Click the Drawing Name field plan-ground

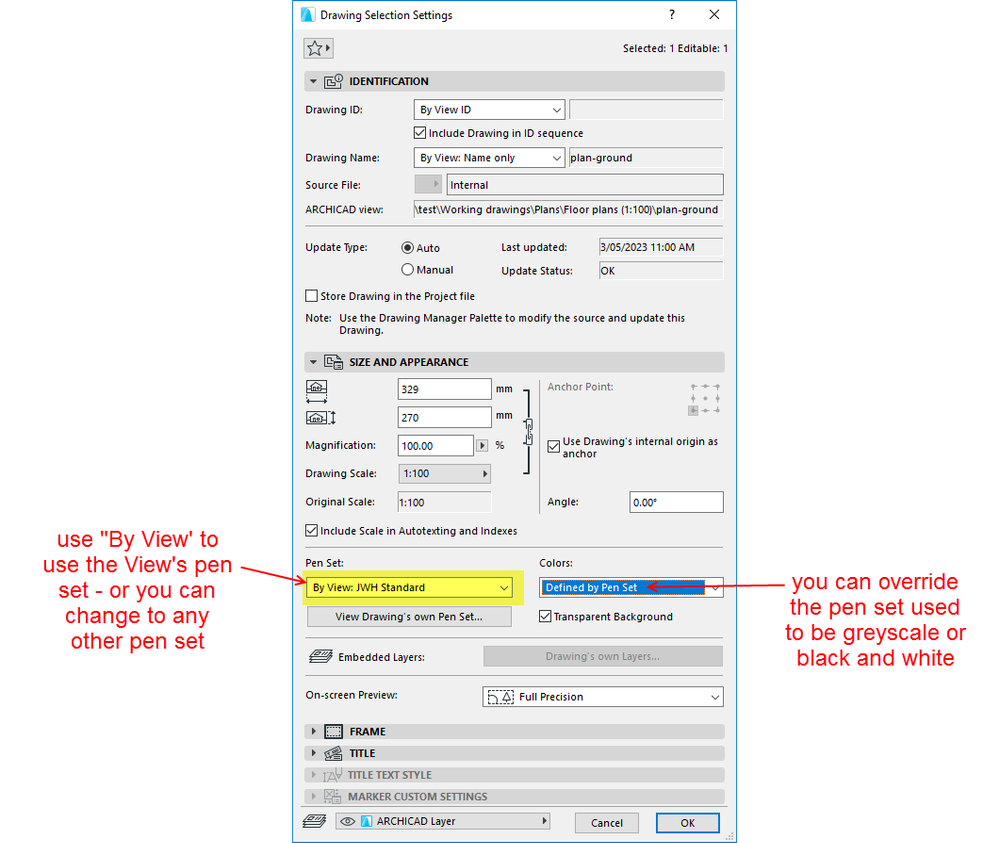click(646, 157)
